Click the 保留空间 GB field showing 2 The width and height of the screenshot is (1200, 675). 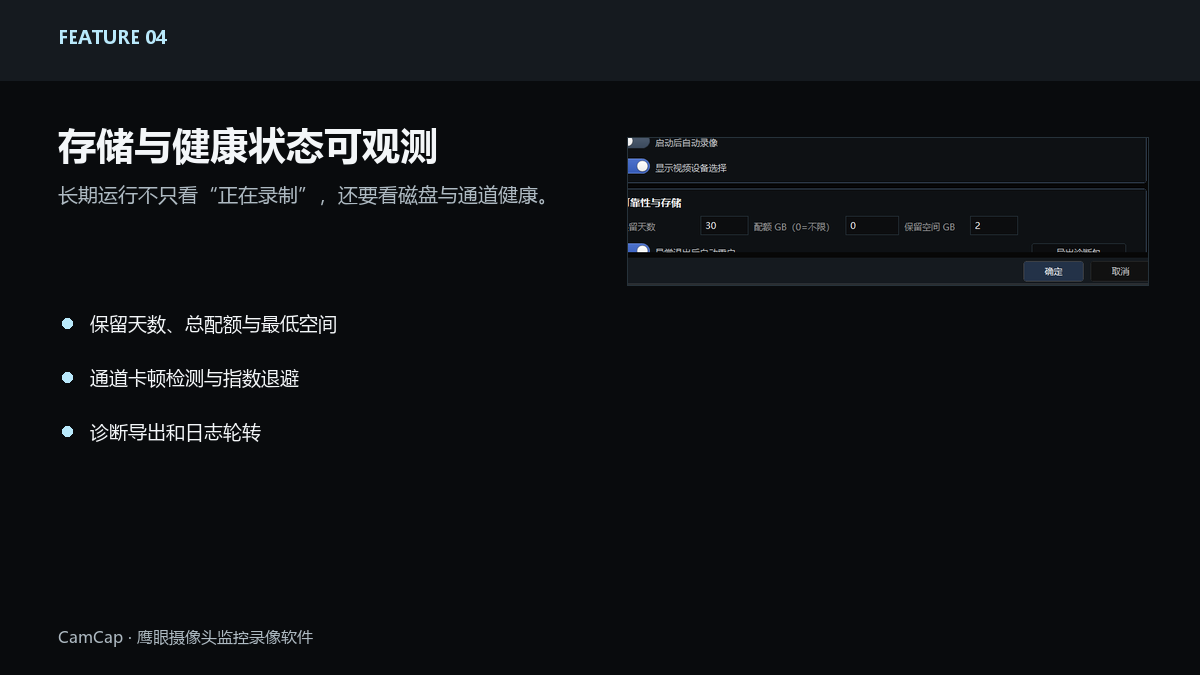[x=993, y=226]
